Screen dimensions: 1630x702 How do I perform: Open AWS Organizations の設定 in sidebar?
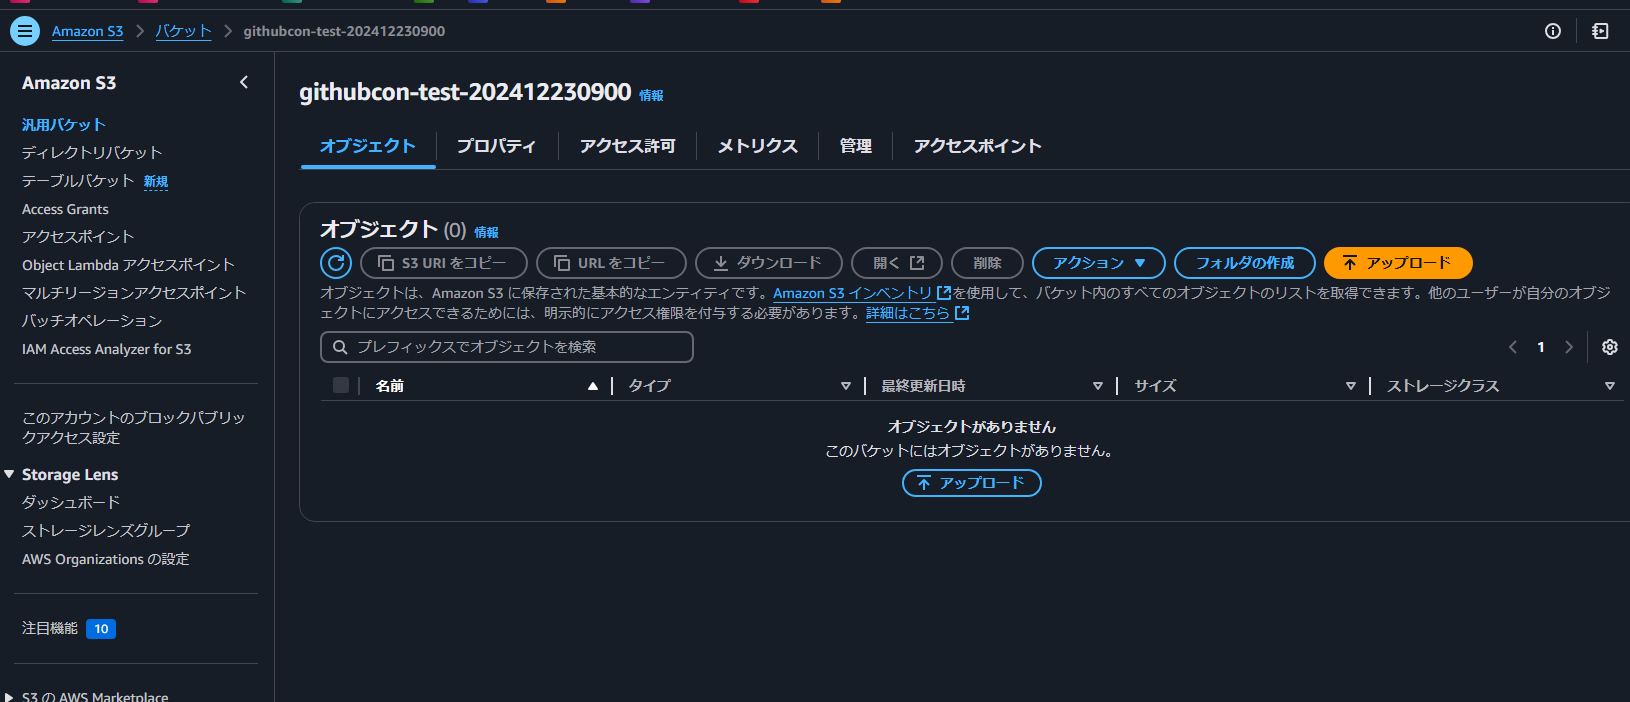tap(106, 559)
